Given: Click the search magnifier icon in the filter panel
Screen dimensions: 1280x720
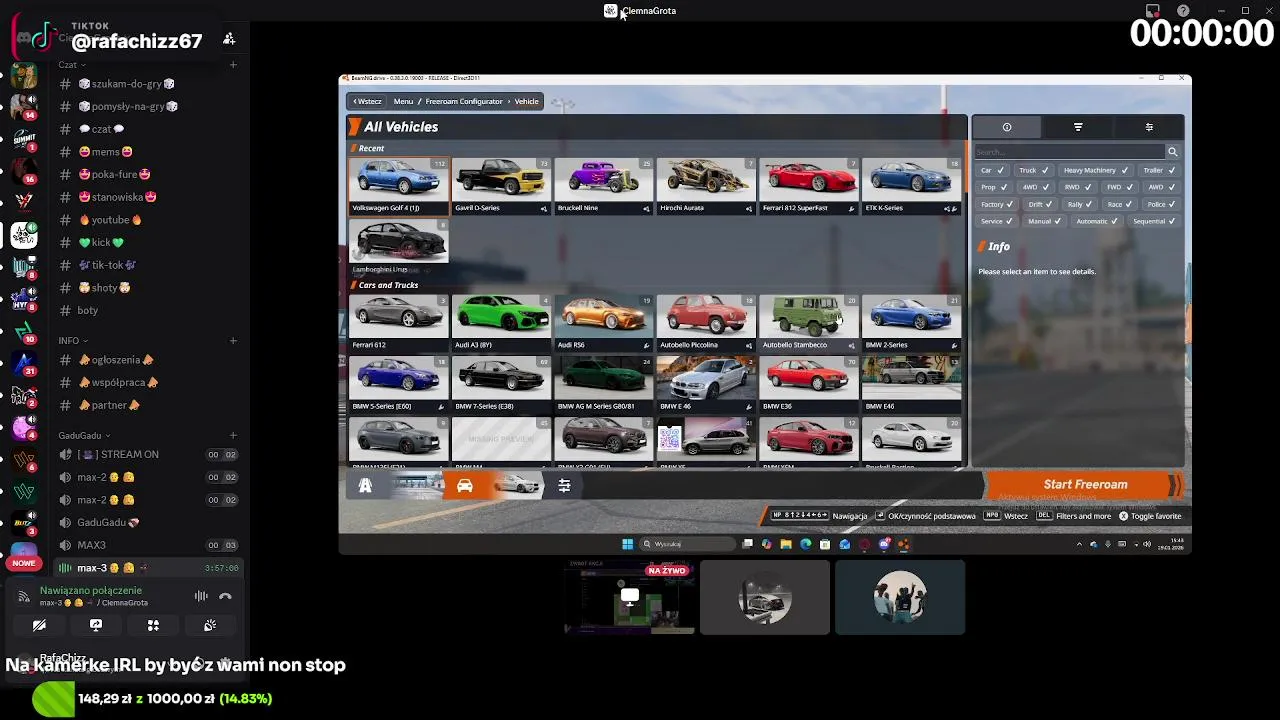Looking at the screenshot, I should [x=1172, y=152].
